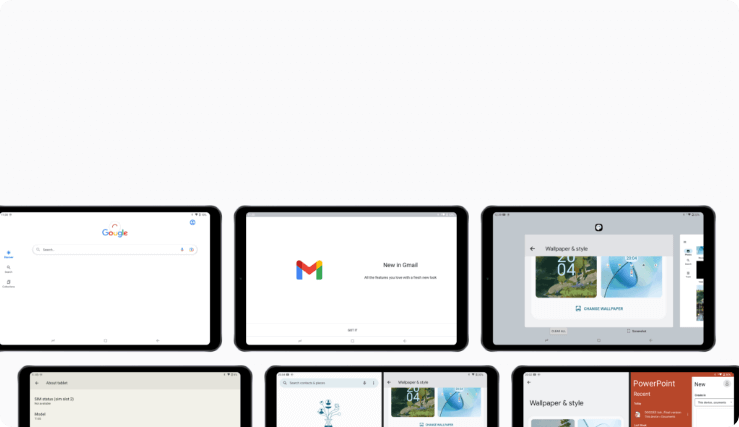Open the partially visible Photos app card

click(x=691, y=281)
